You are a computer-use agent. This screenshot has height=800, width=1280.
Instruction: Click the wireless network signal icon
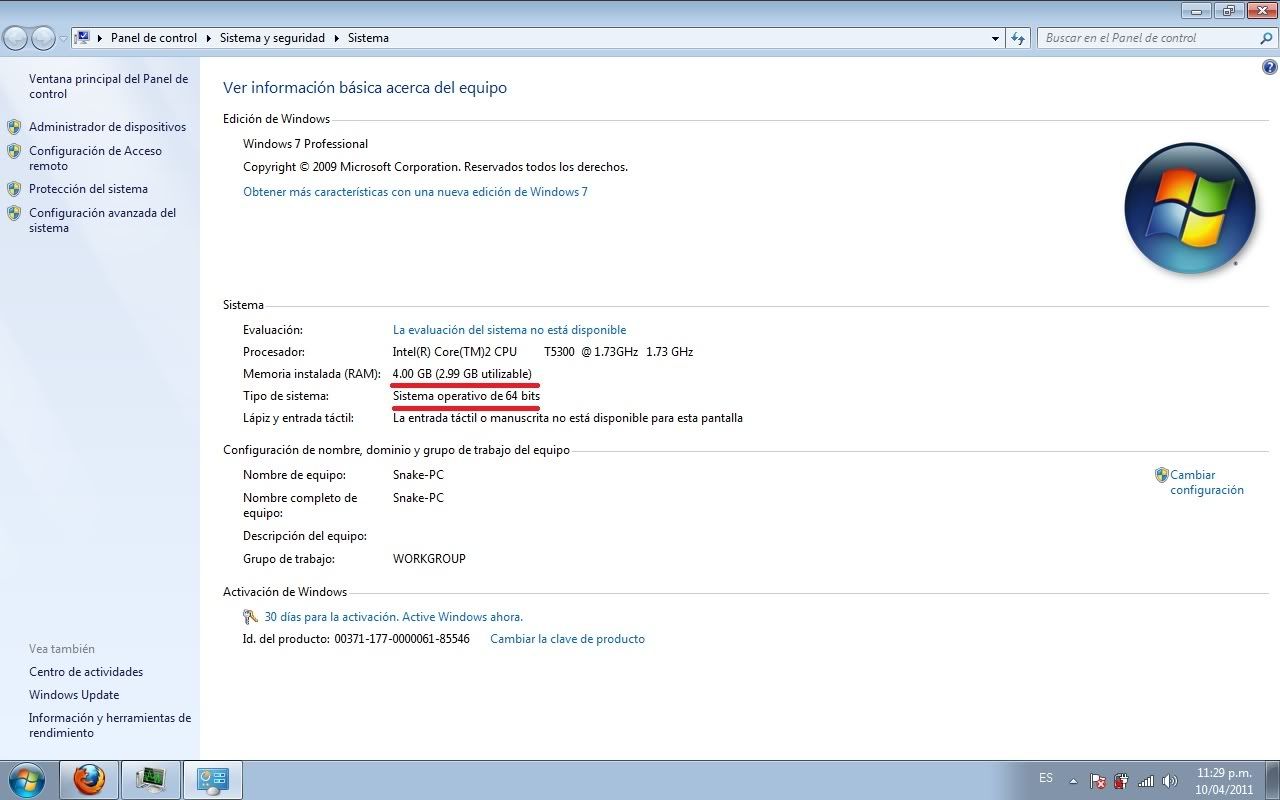point(1146,781)
